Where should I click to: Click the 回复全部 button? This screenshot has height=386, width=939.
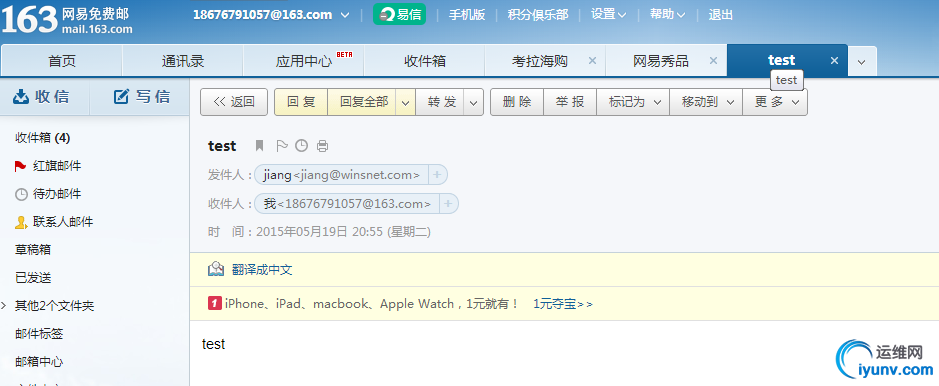click(x=363, y=102)
